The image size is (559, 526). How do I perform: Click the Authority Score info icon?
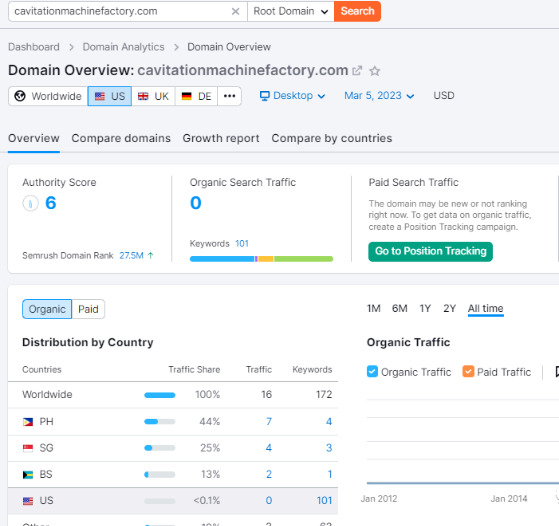tap(31, 204)
